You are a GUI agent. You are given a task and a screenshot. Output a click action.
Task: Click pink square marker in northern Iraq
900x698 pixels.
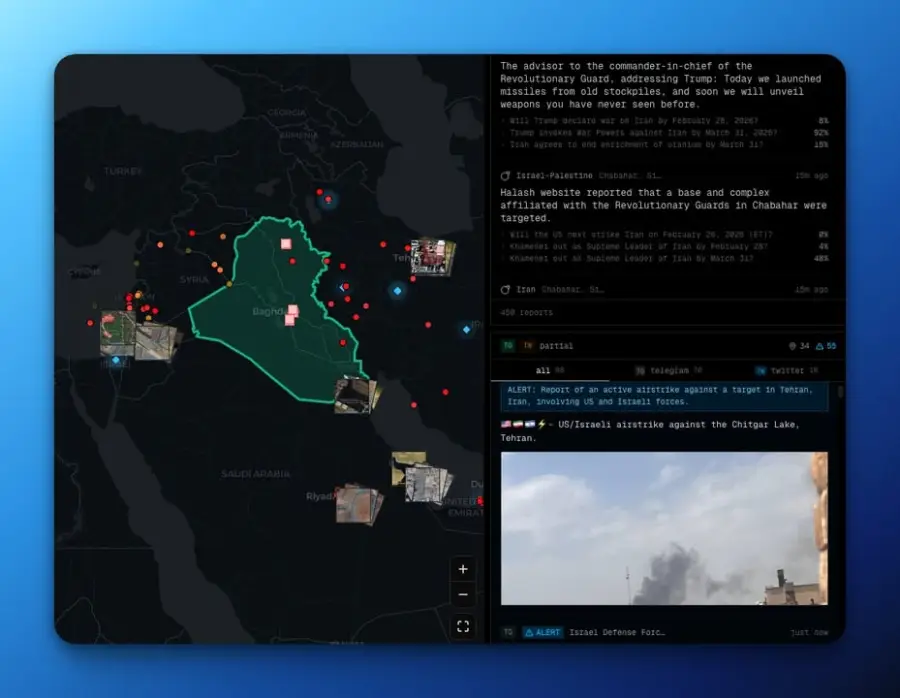tap(286, 244)
